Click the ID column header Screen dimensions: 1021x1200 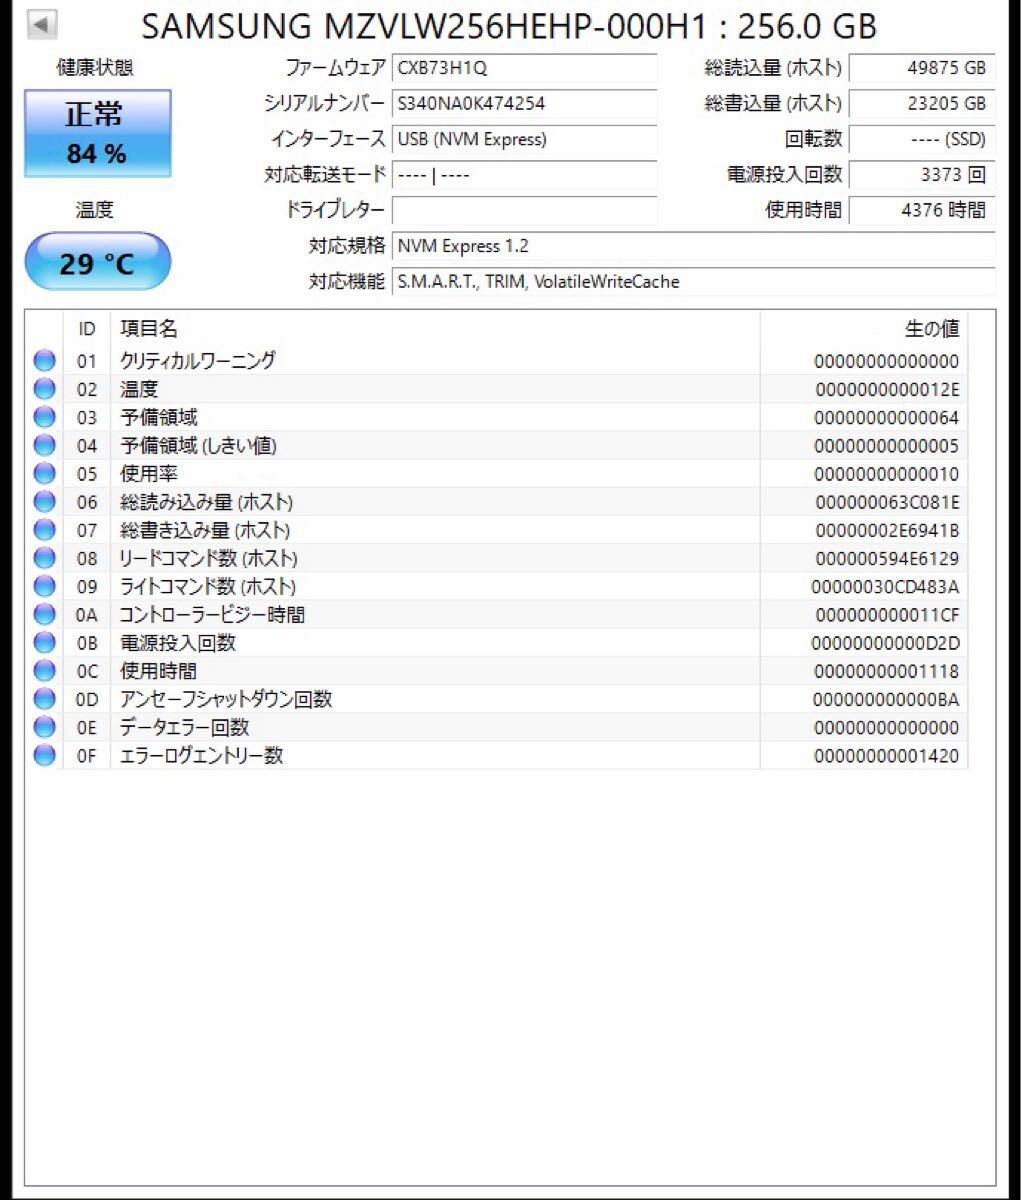(x=86, y=328)
